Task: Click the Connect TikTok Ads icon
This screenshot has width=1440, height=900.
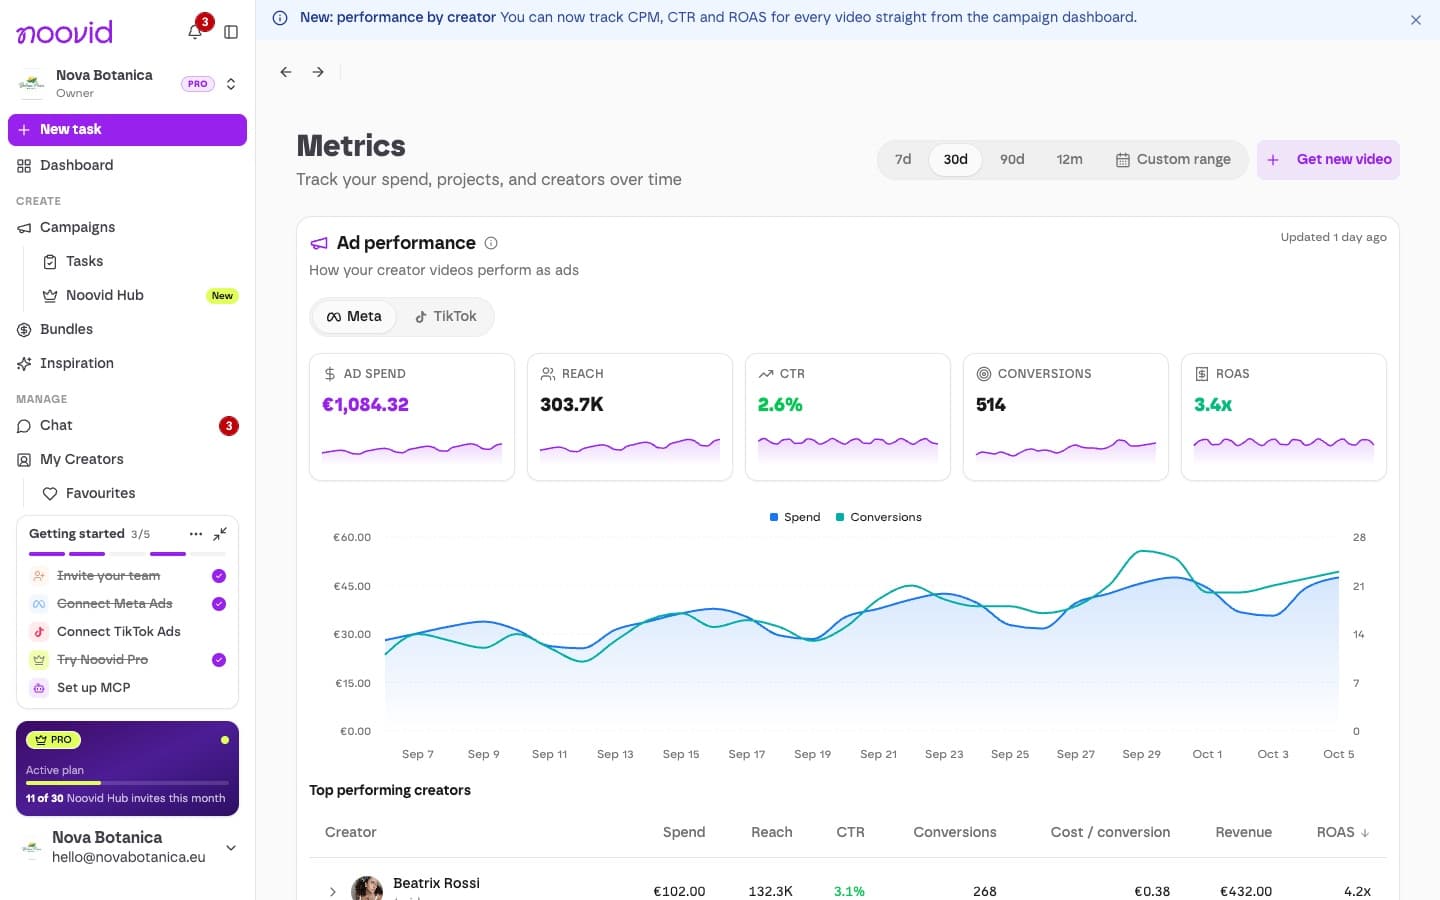Action: (39, 632)
